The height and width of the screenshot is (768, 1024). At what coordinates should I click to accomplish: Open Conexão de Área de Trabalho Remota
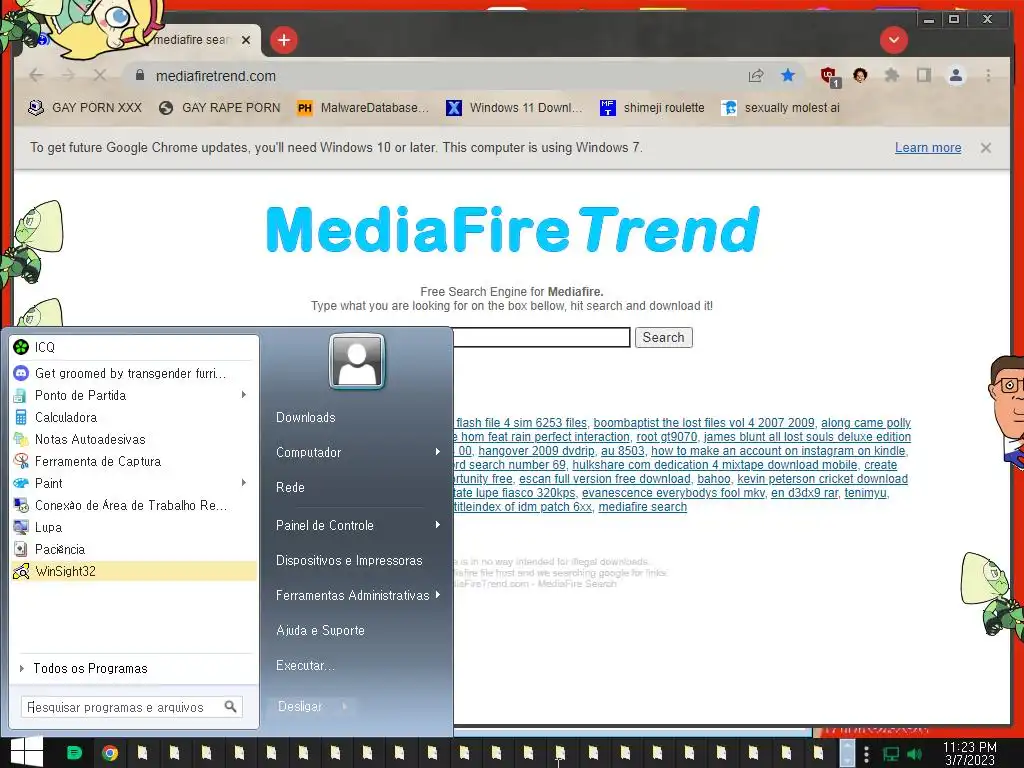[134, 505]
